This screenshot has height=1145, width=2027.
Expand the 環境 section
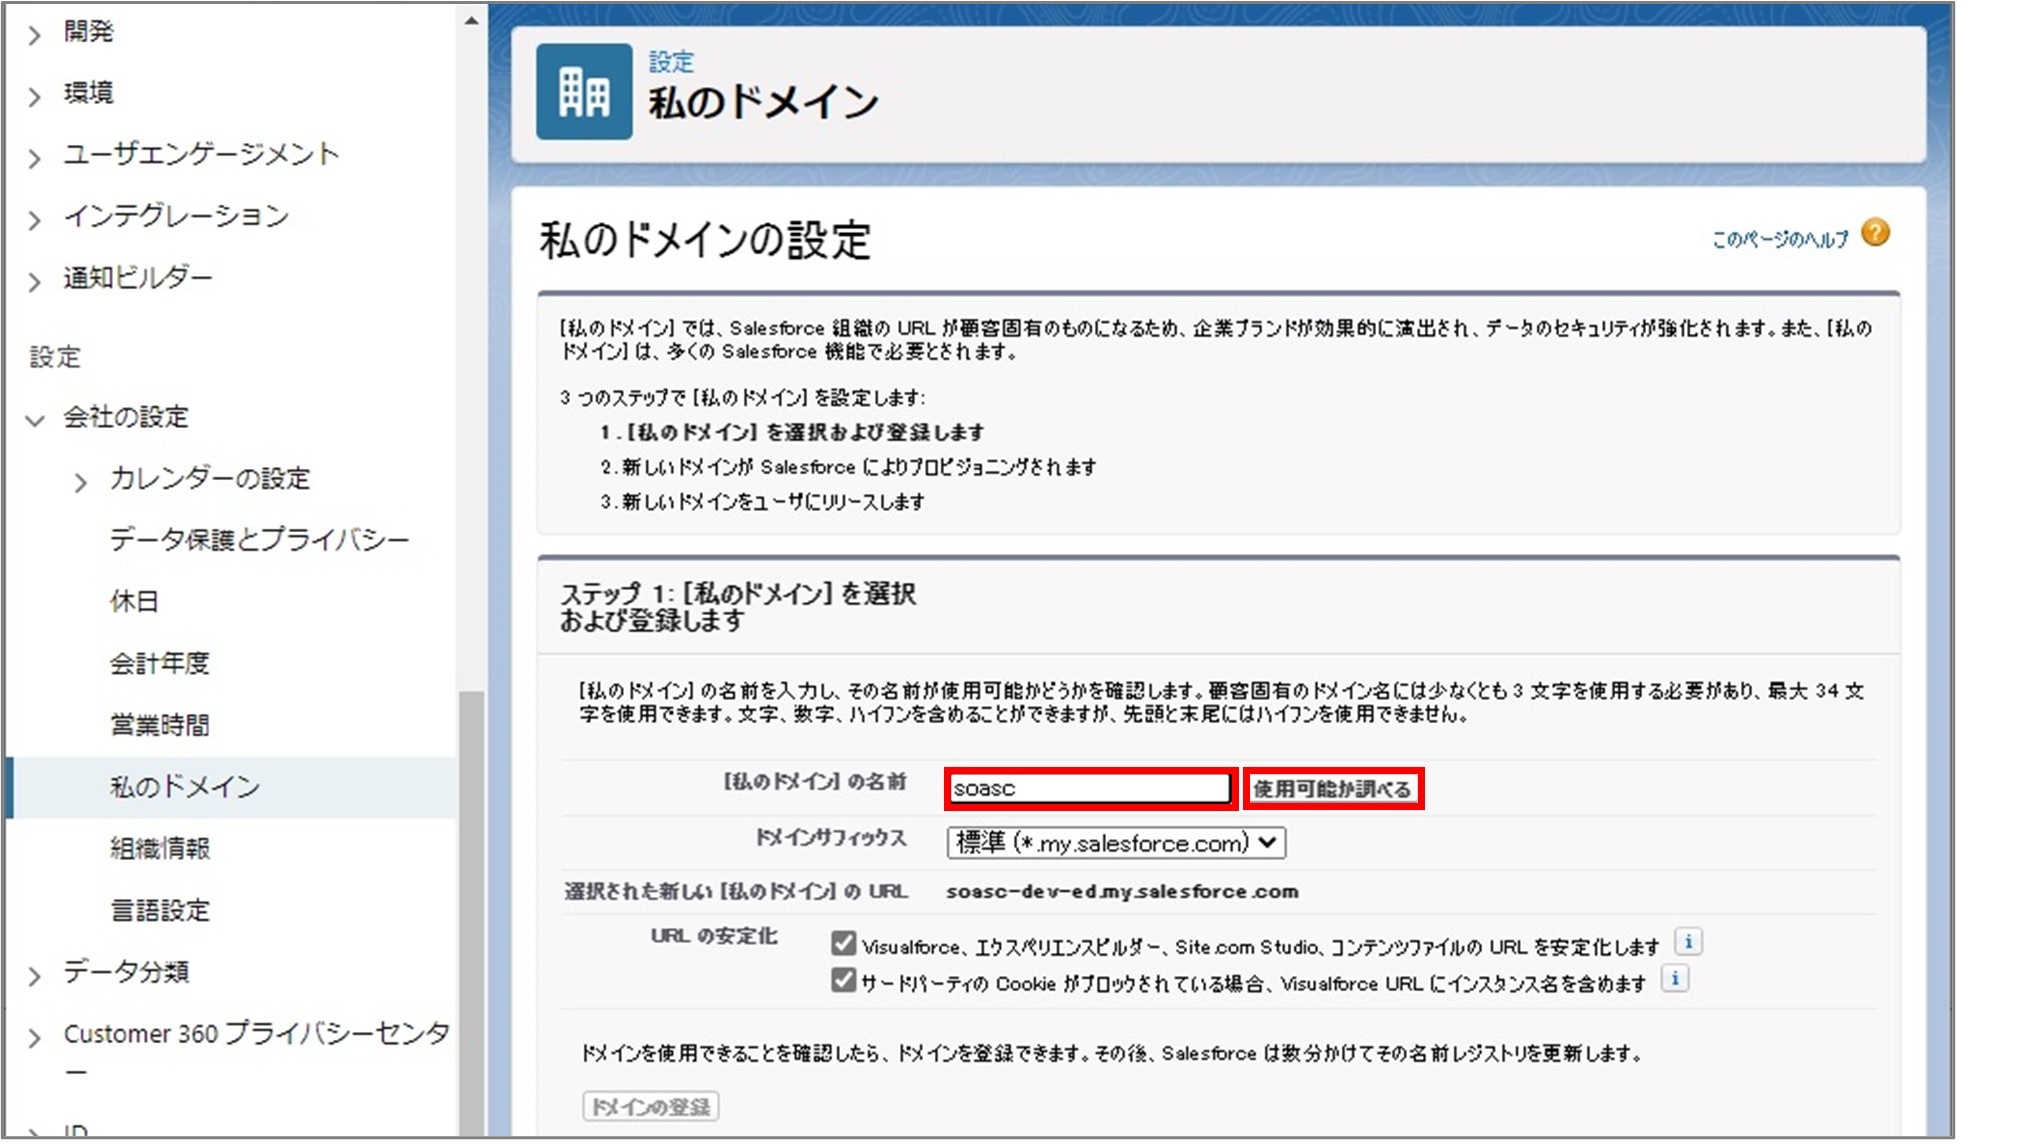click(x=35, y=96)
